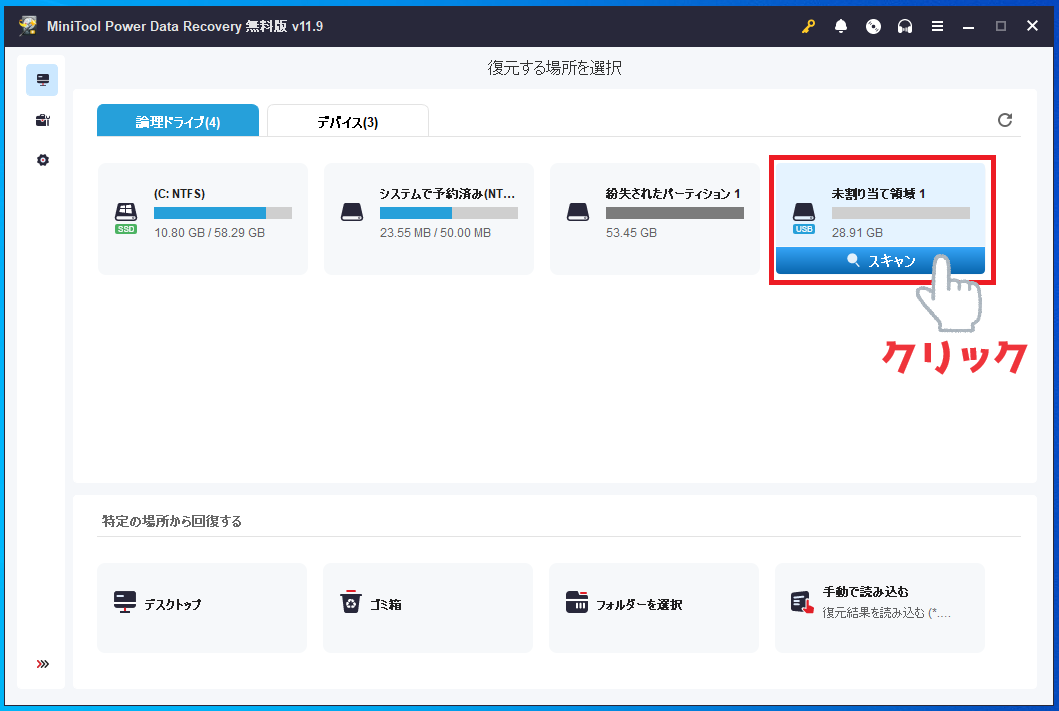Expand the sidebar with double arrows
The width and height of the screenshot is (1059, 711).
(x=43, y=664)
